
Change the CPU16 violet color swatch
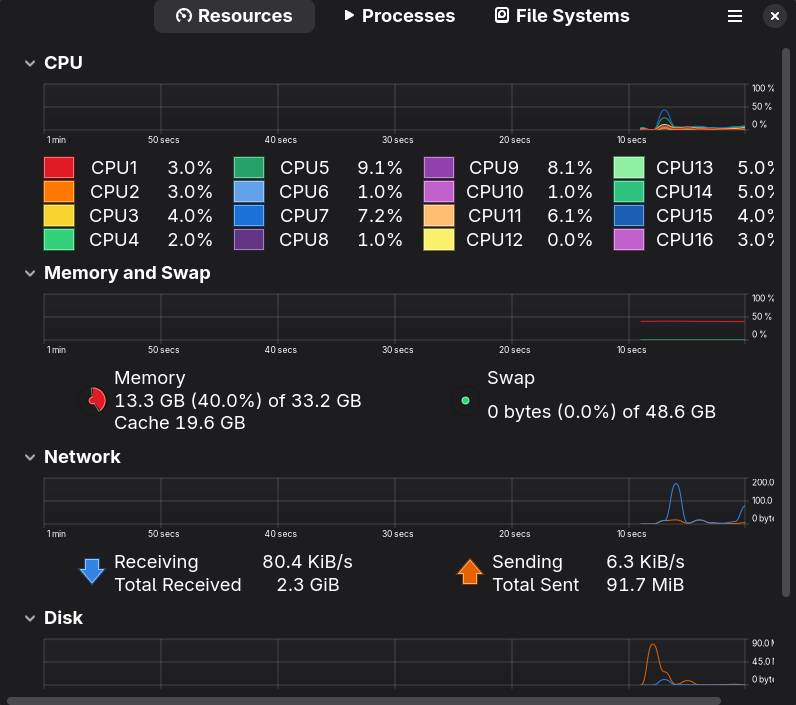629,240
